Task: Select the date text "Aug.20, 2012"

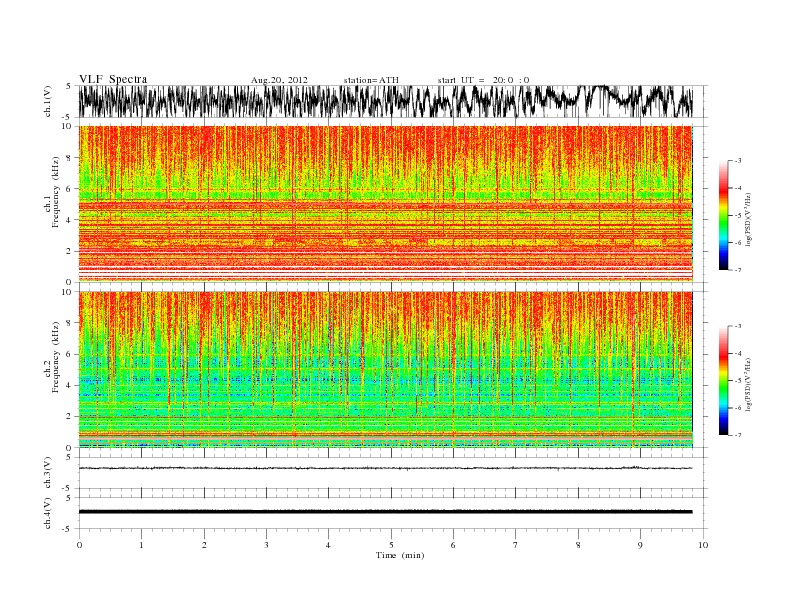Action: click(x=279, y=80)
